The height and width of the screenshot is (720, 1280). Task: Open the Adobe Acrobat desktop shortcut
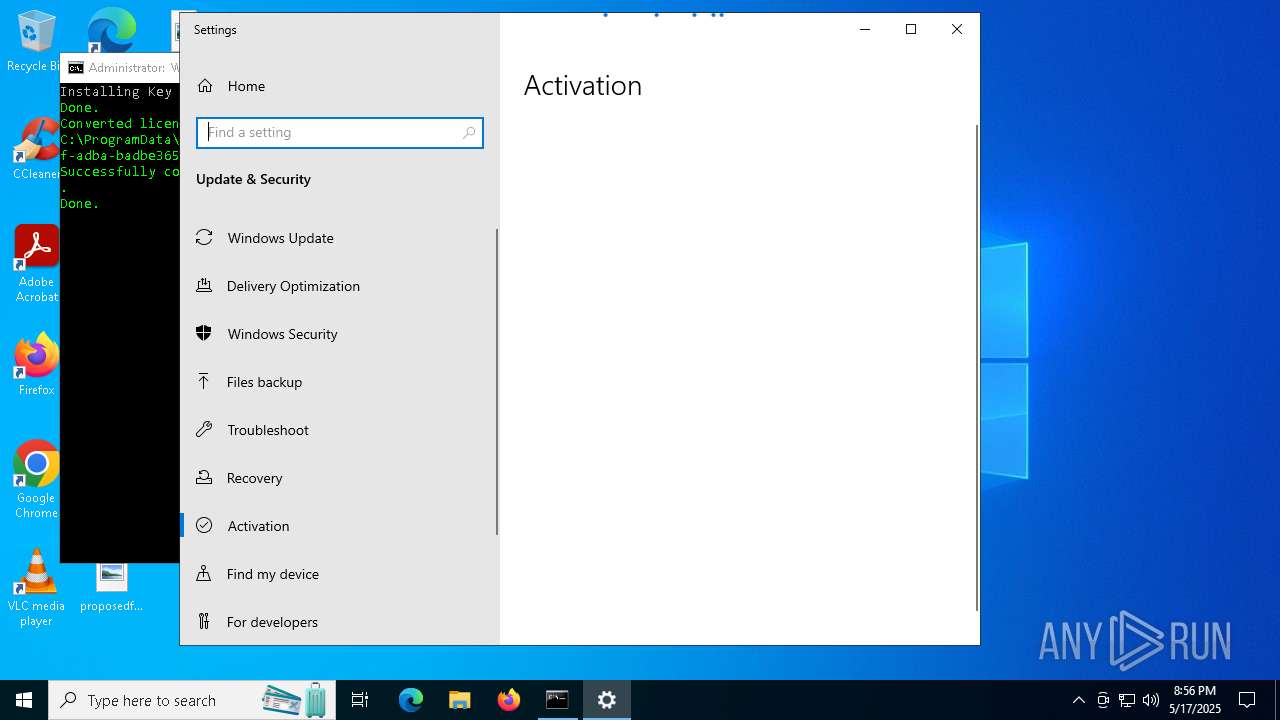coord(36,263)
